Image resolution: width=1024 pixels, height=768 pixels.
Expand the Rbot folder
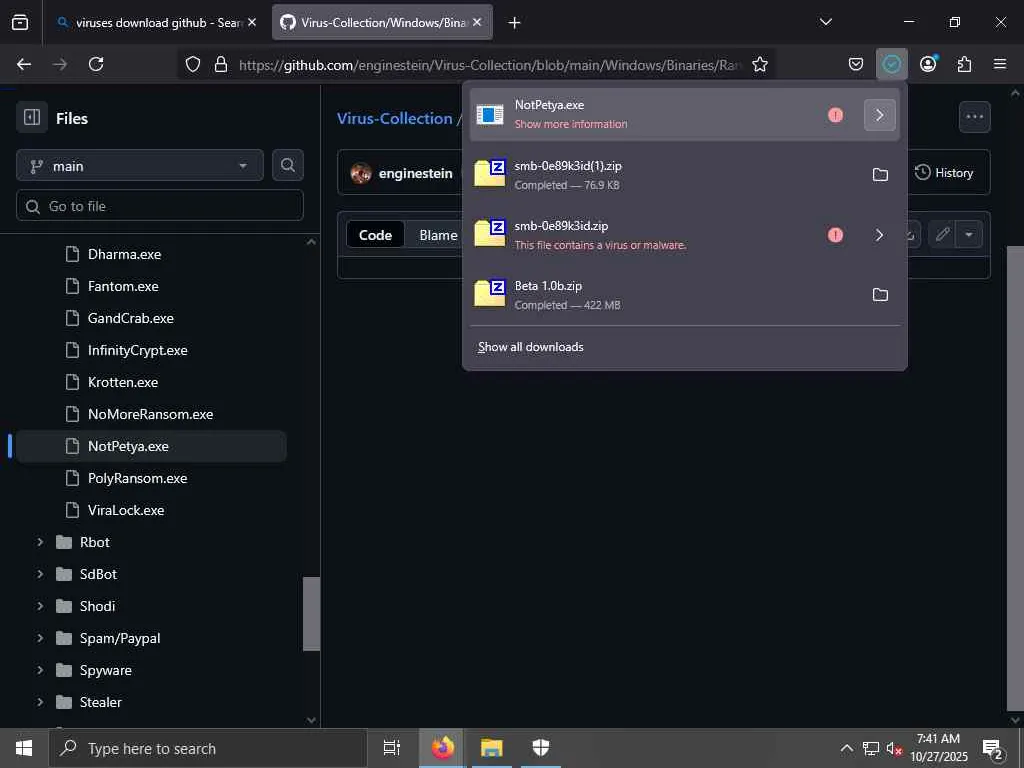point(40,542)
